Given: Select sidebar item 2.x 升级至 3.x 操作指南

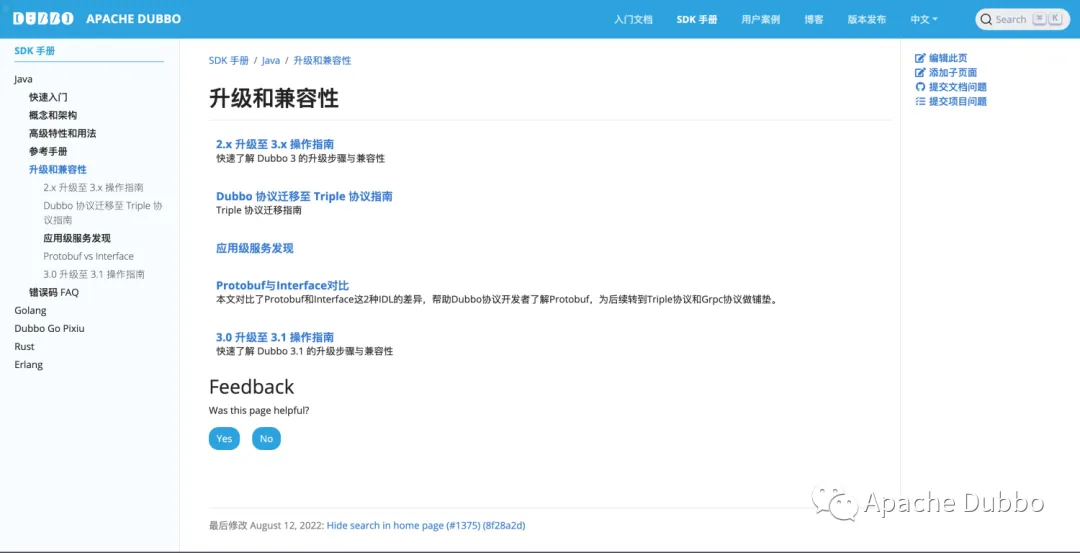Looking at the screenshot, I should point(94,187).
